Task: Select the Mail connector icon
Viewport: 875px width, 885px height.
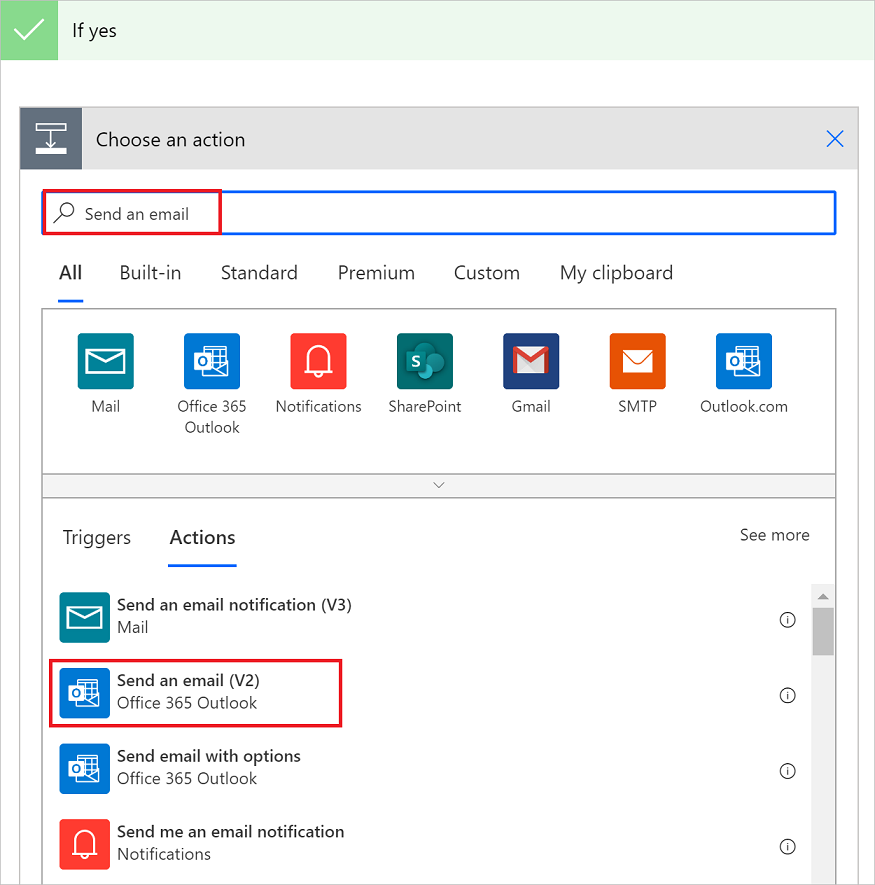Action: point(105,361)
